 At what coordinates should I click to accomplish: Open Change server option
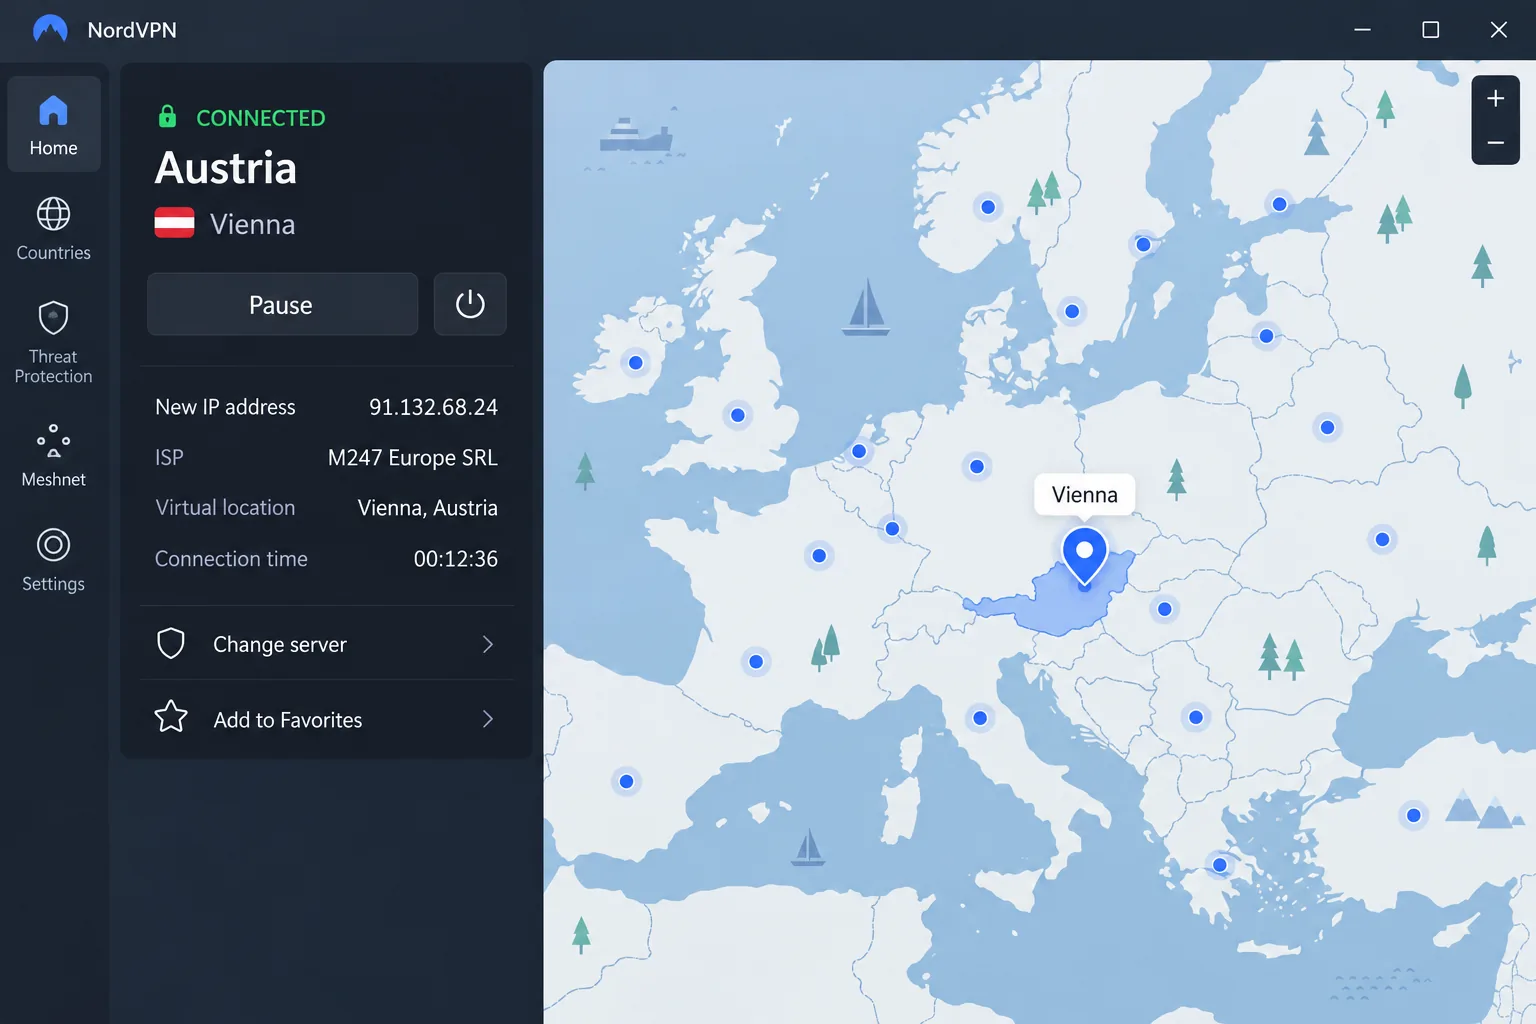click(326, 644)
